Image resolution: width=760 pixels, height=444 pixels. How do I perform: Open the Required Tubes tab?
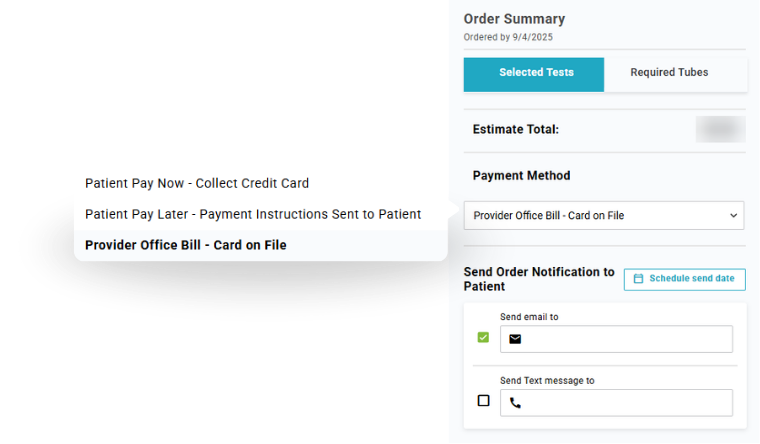point(669,73)
